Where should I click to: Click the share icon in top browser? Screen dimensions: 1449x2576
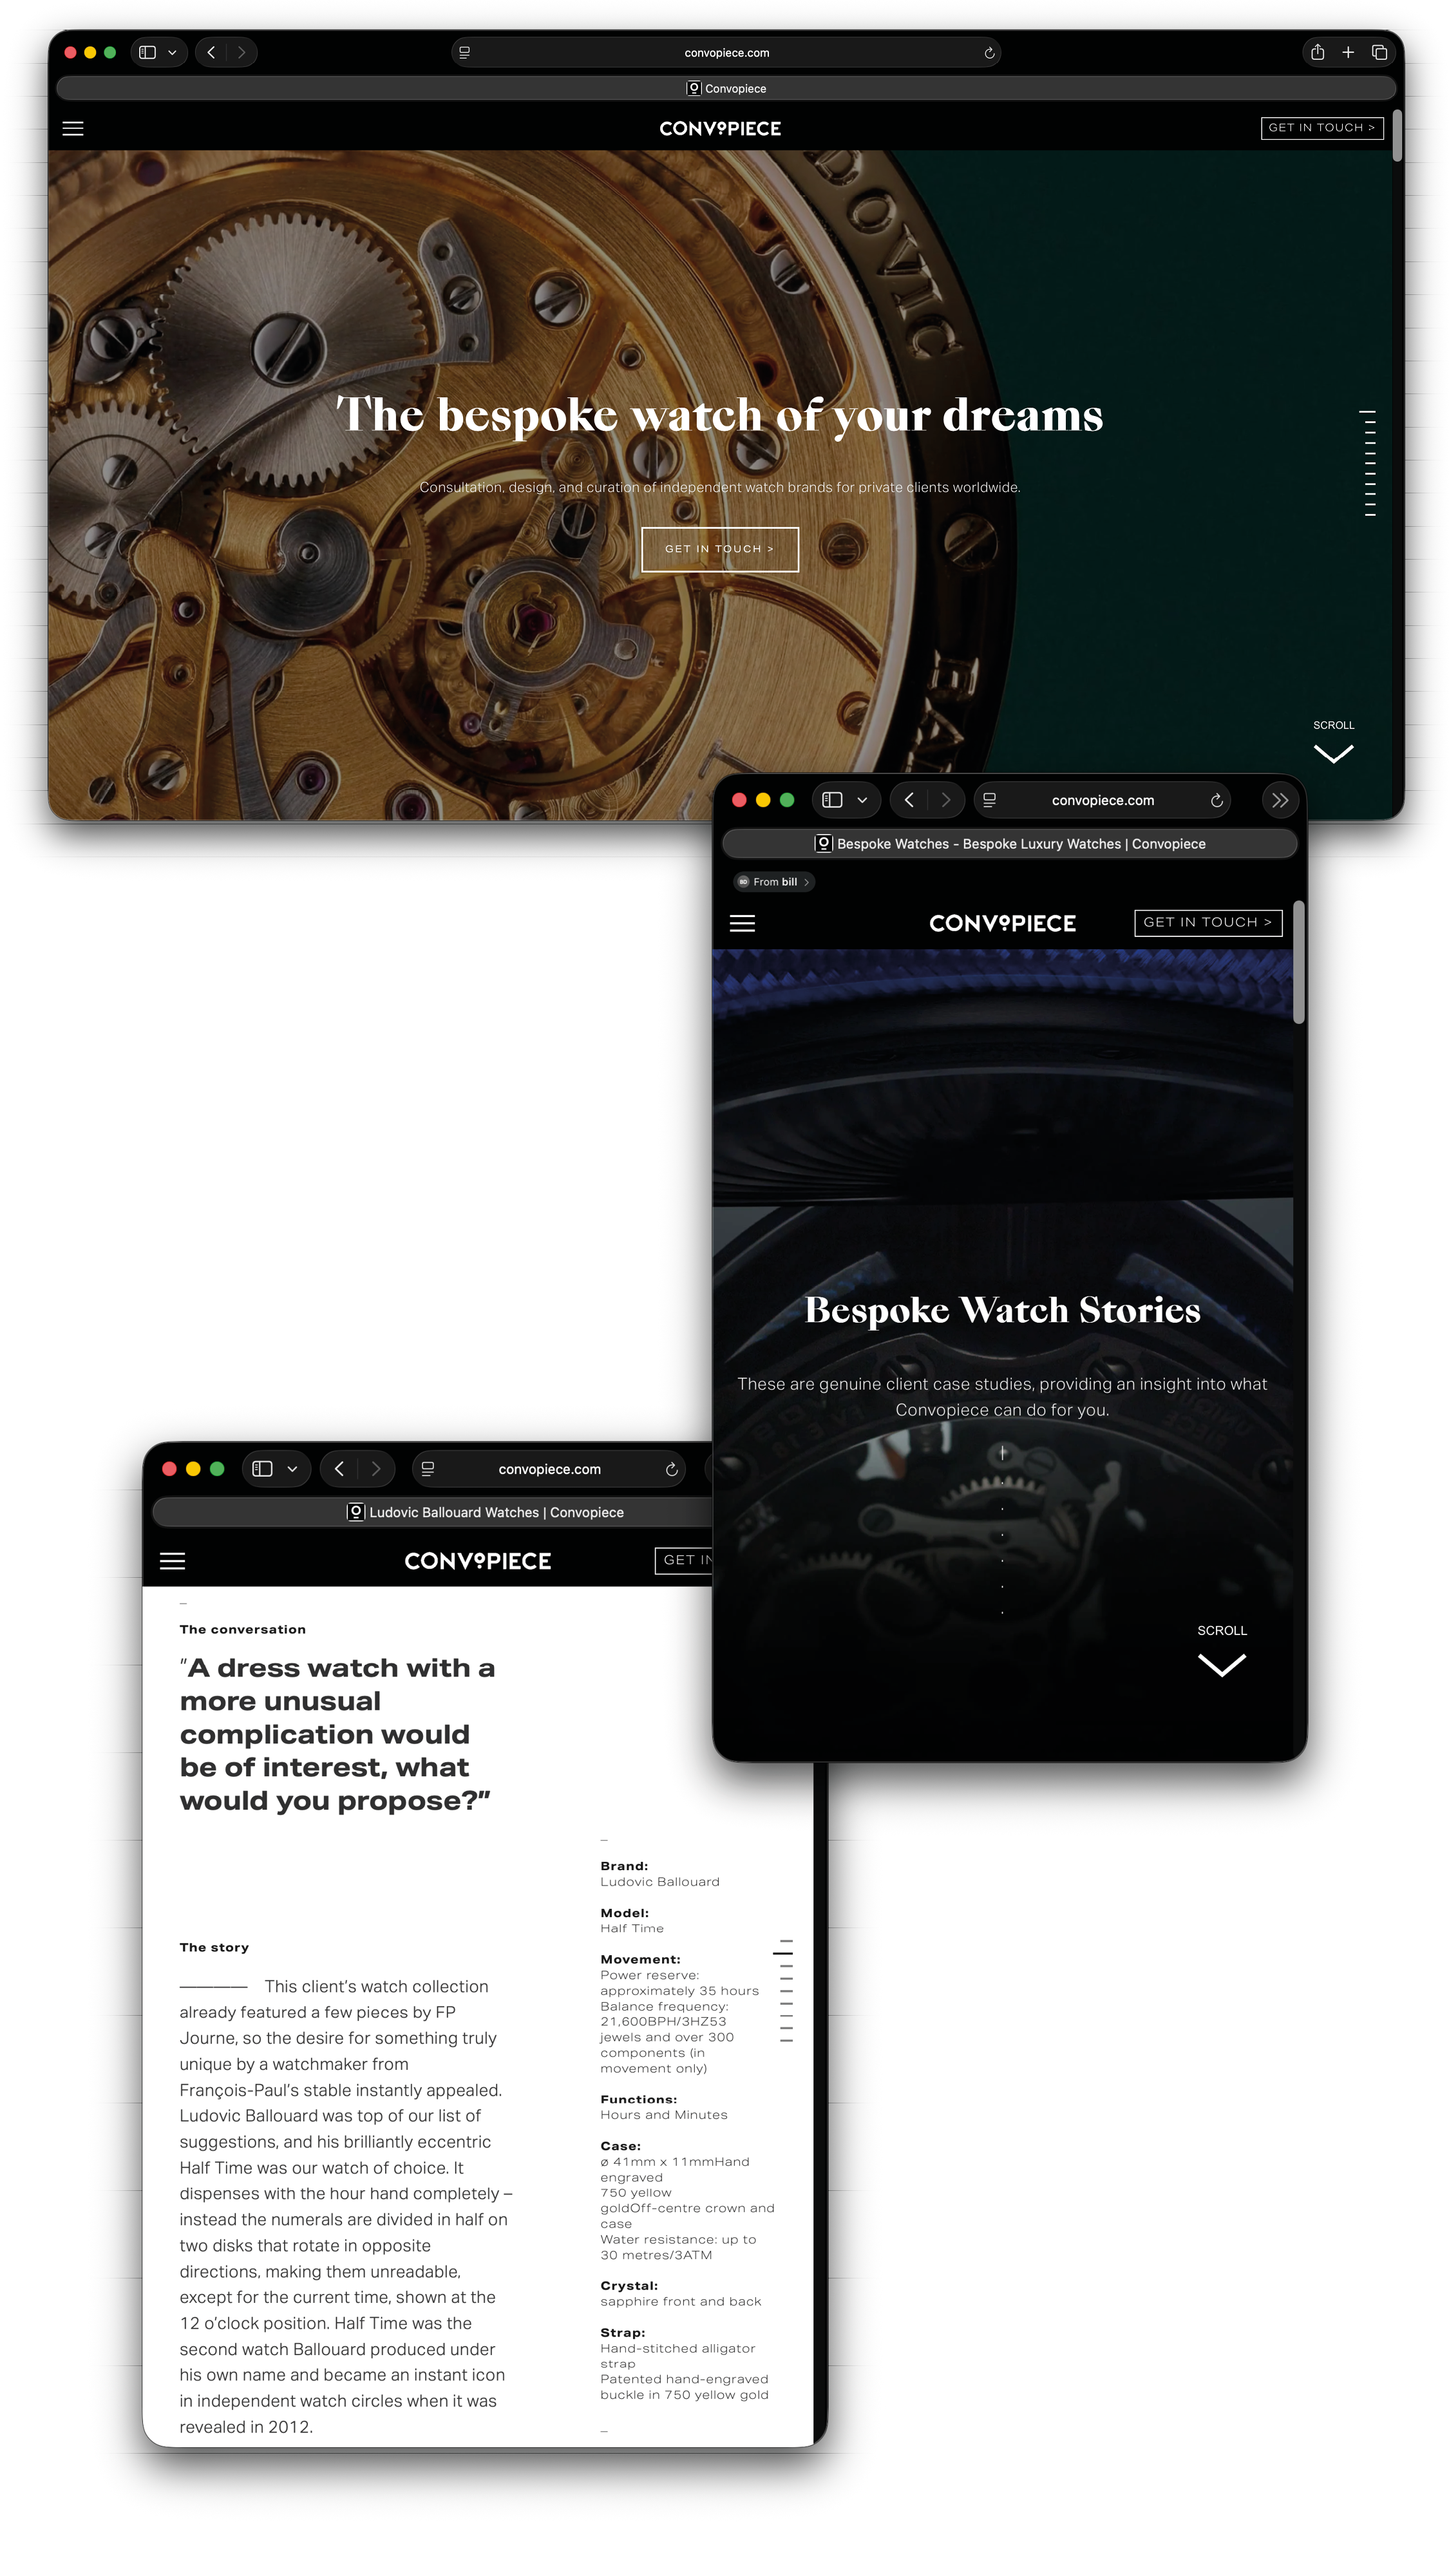click(x=1317, y=52)
